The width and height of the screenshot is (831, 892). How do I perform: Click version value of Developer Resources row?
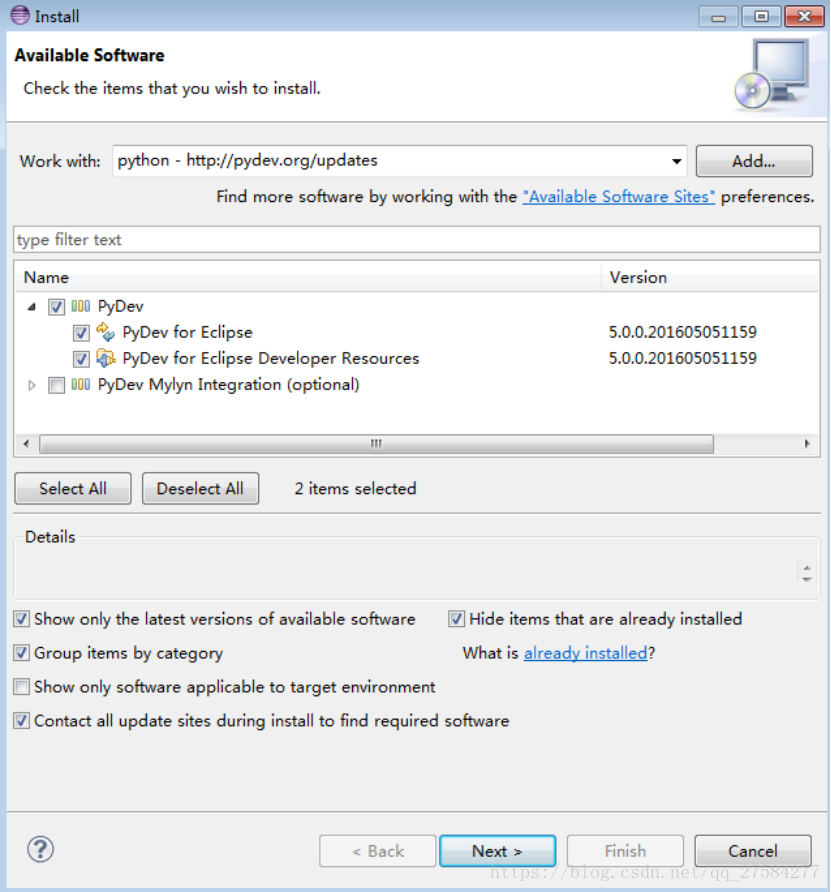click(683, 358)
